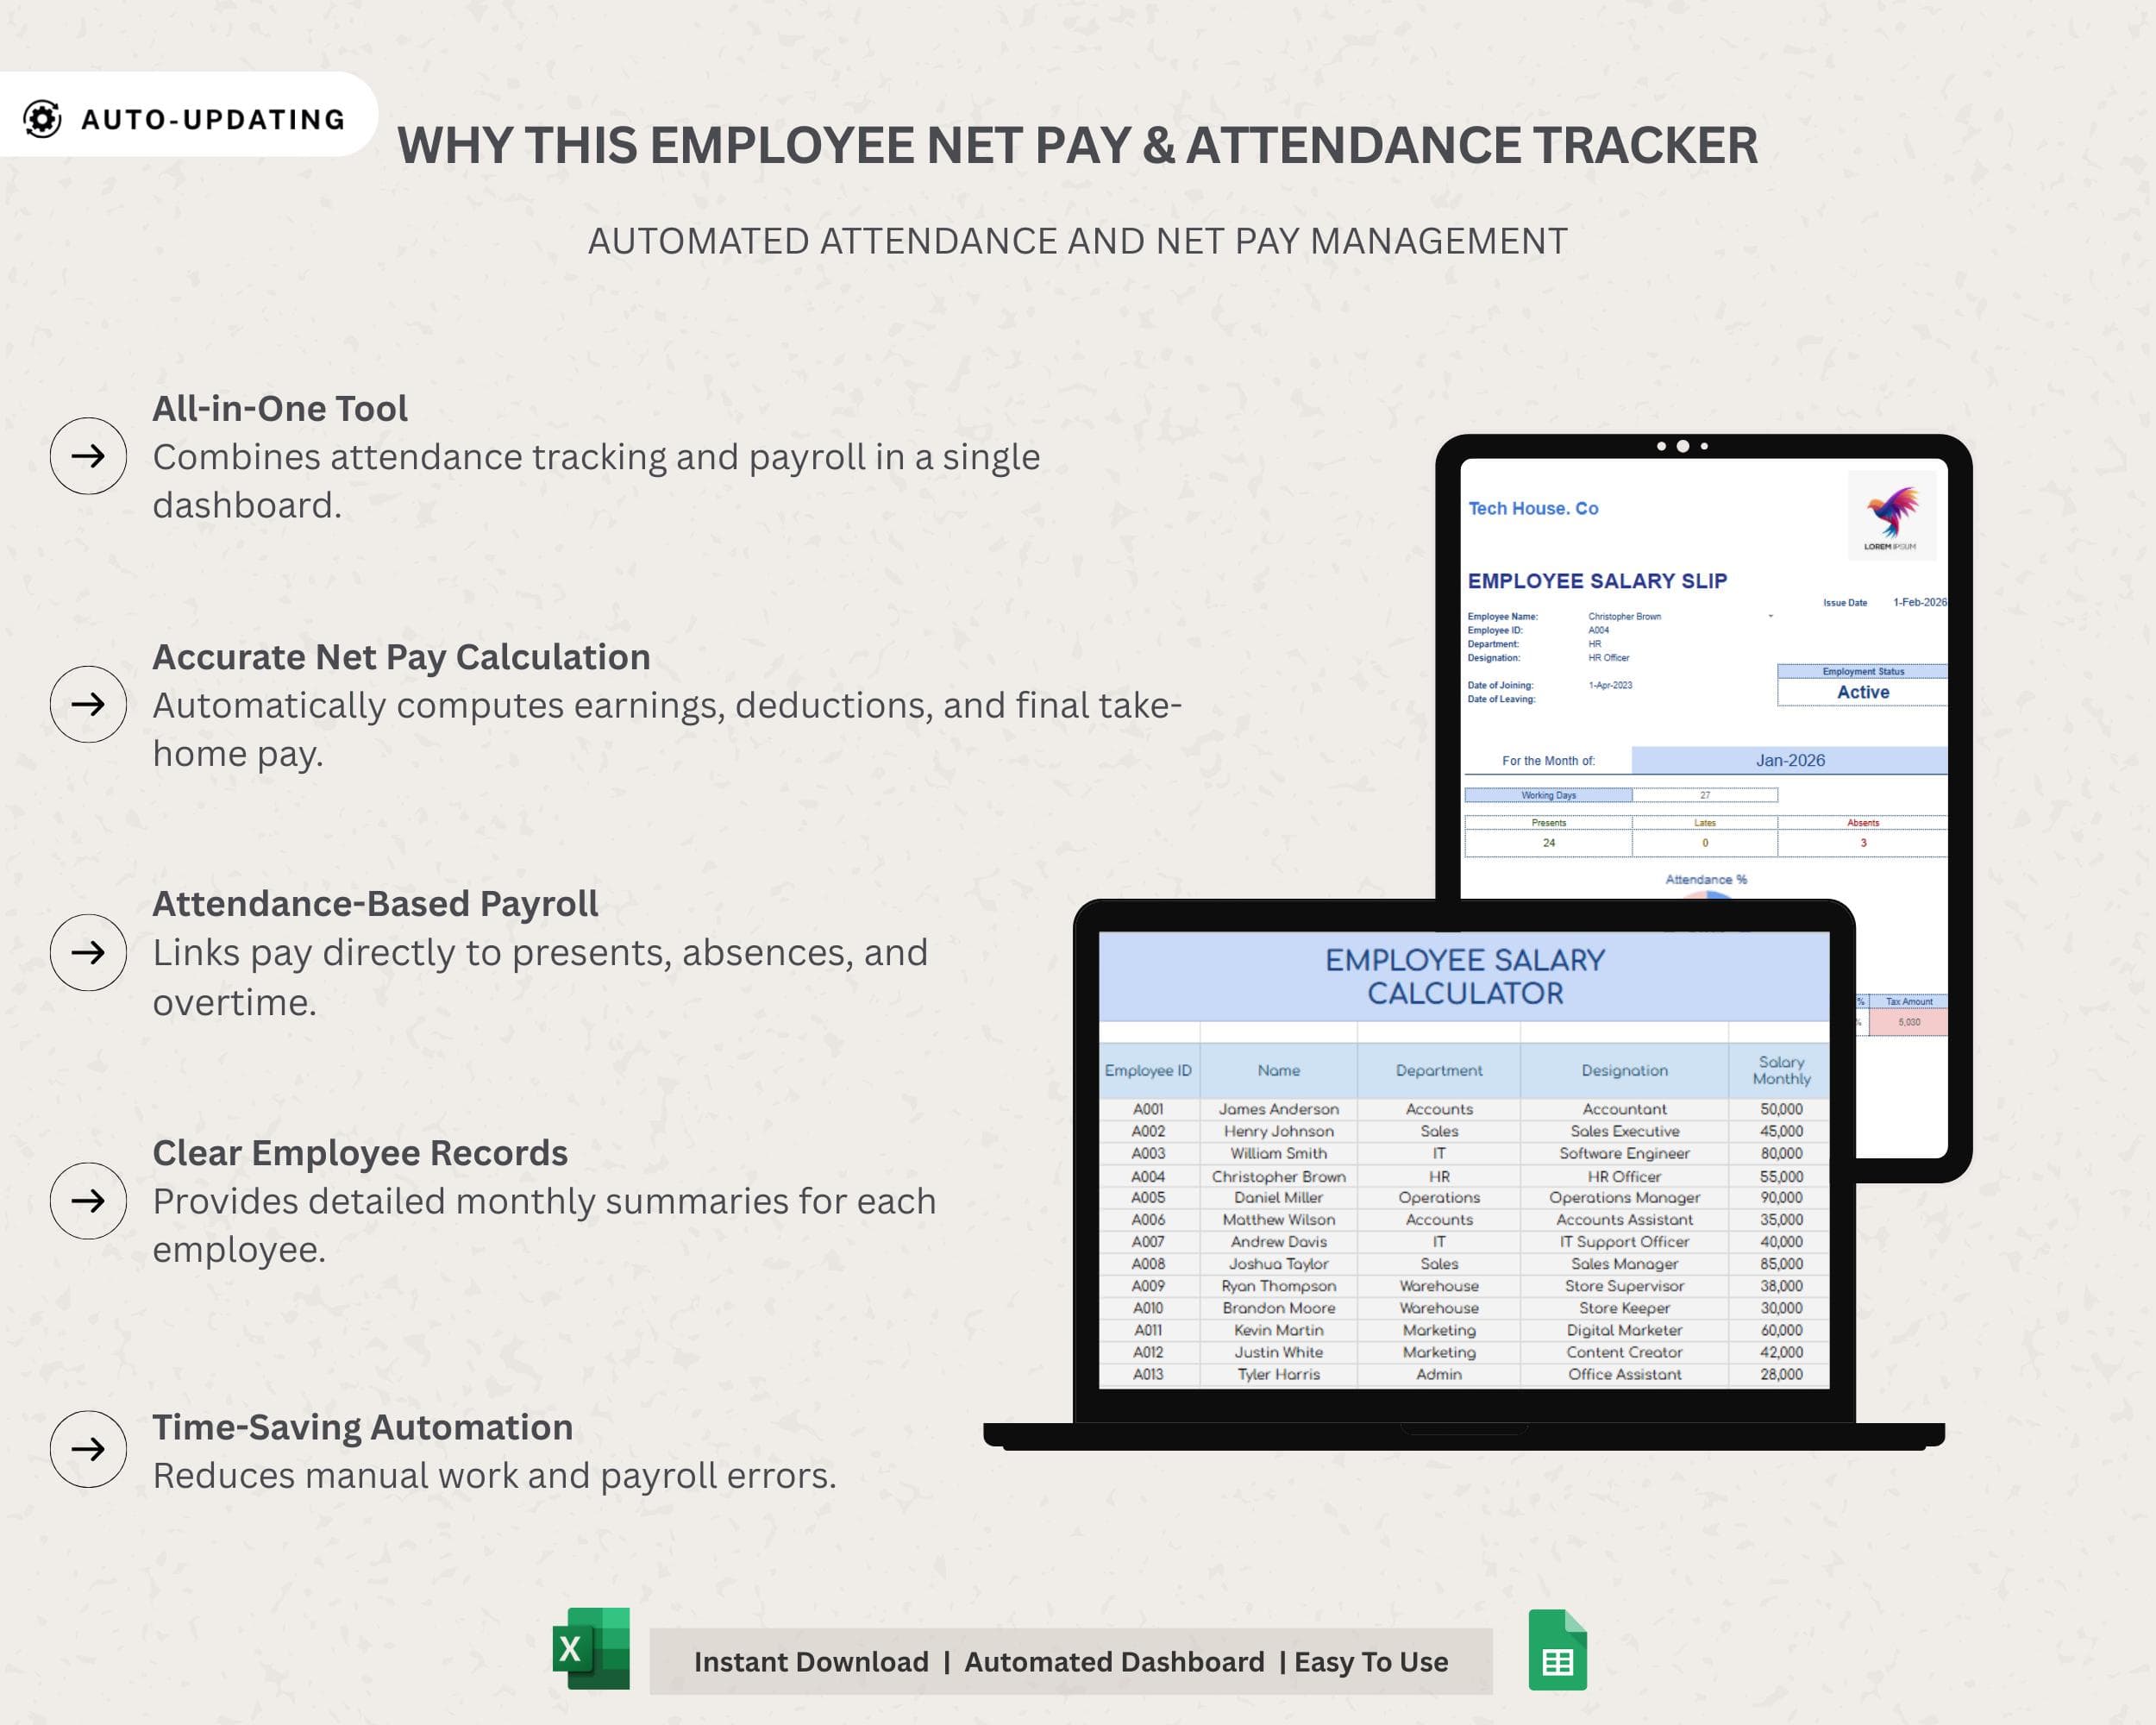Click the Absents count 3
Viewport: 2156px width, 1725px height.
(x=1862, y=843)
